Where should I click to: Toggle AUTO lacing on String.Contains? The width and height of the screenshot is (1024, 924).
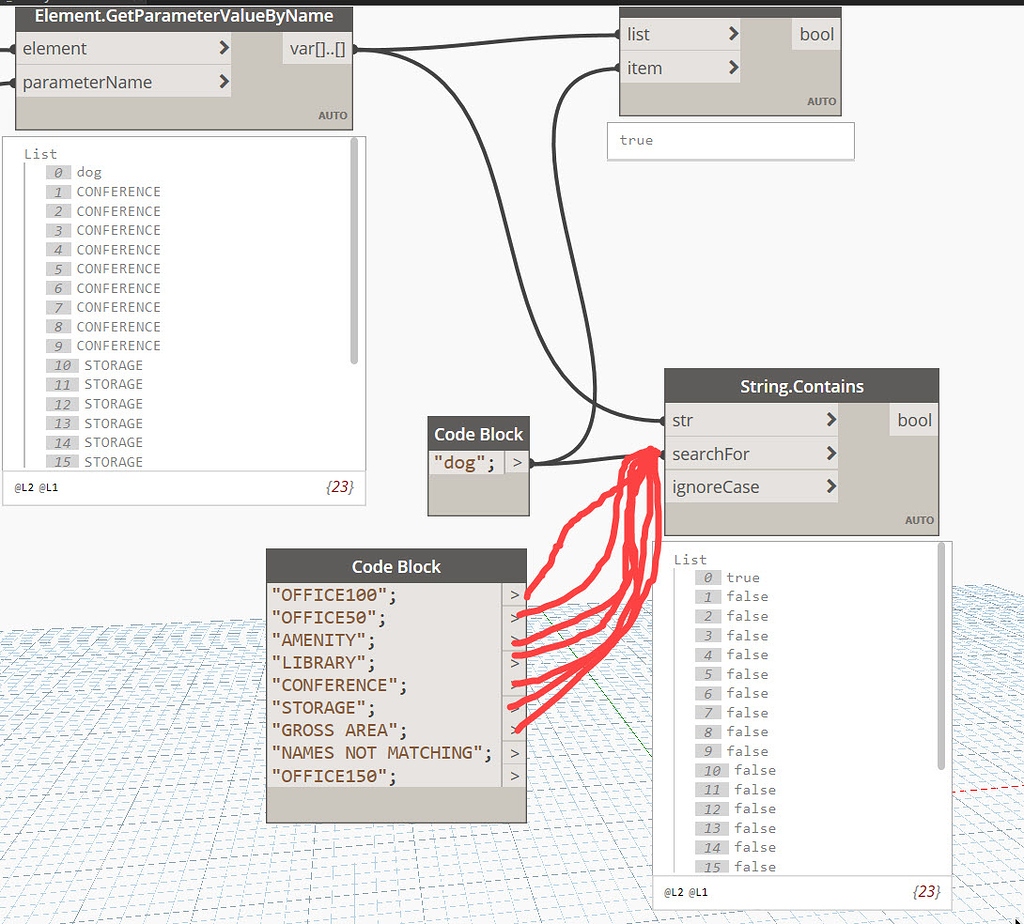(919, 520)
